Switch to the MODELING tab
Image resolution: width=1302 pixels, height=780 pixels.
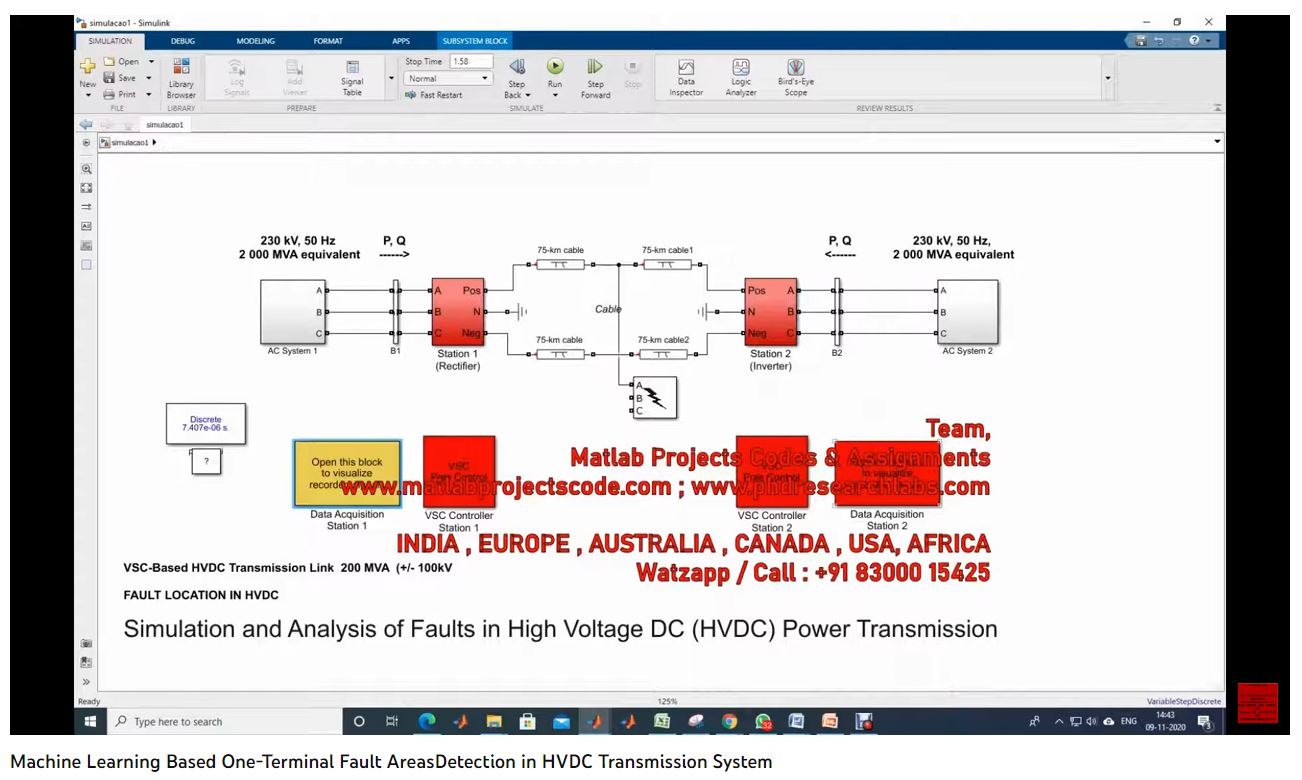[256, 41]
